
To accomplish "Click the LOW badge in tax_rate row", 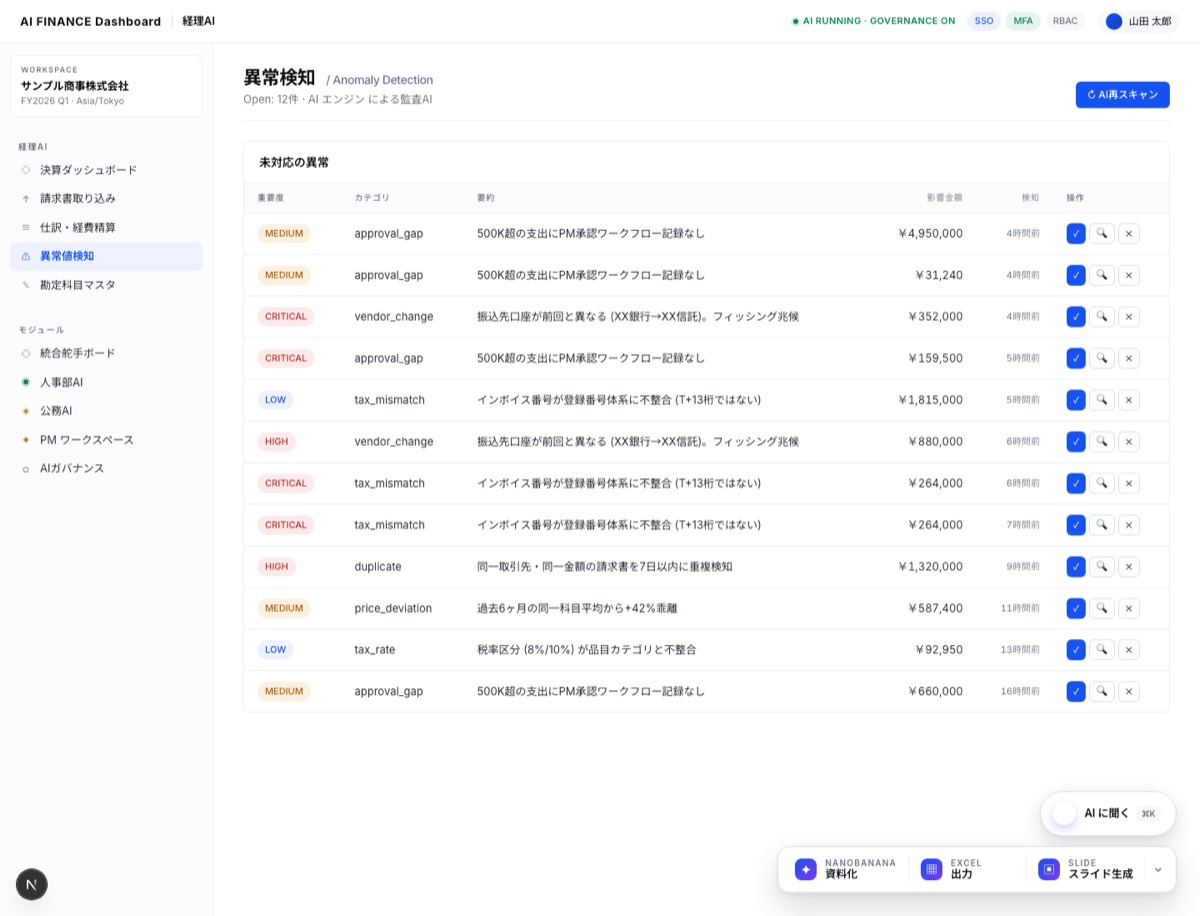I will [x=275, y=650].
